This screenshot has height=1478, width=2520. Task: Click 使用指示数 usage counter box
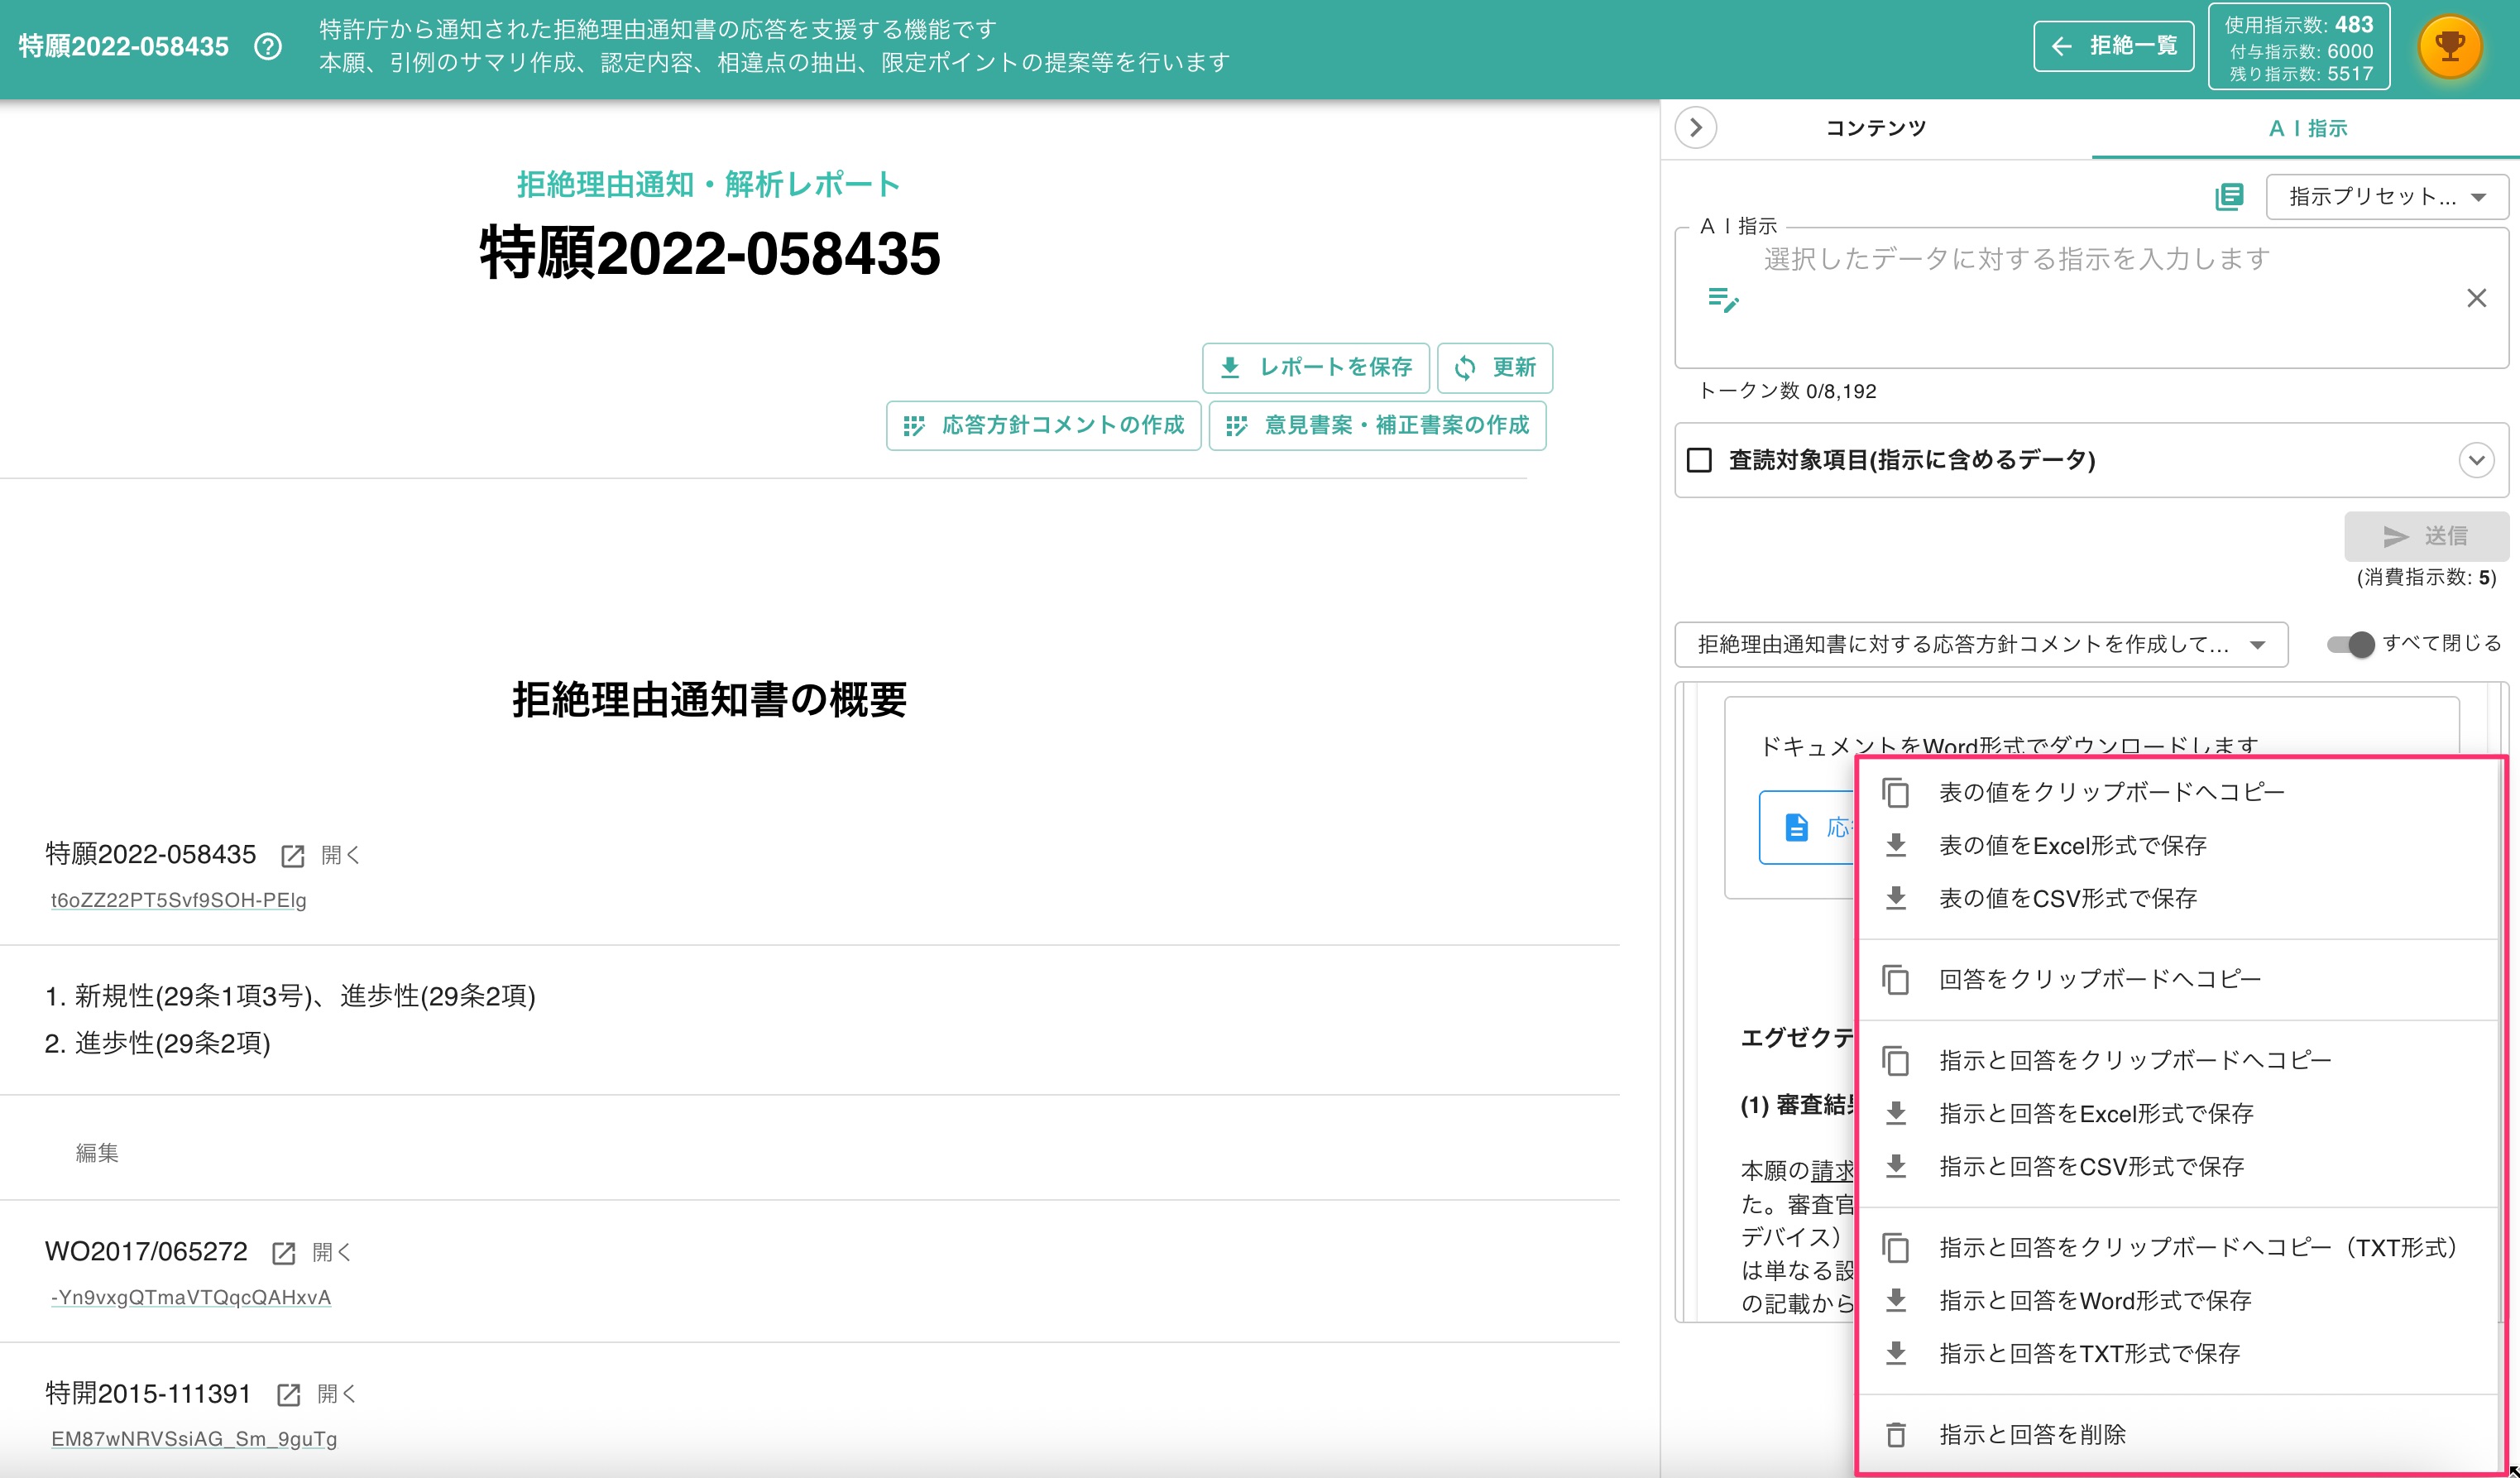(x=2299, y=47)
